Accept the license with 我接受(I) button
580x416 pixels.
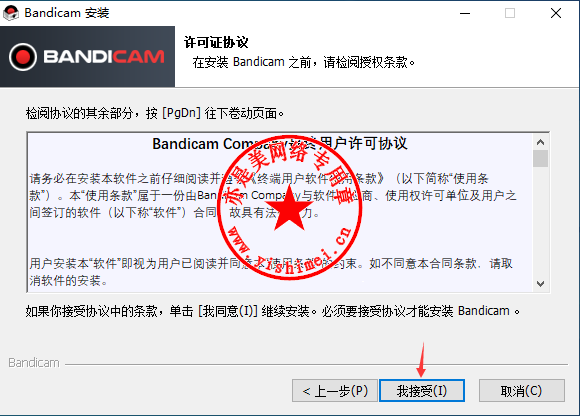[x=422, y=390]
